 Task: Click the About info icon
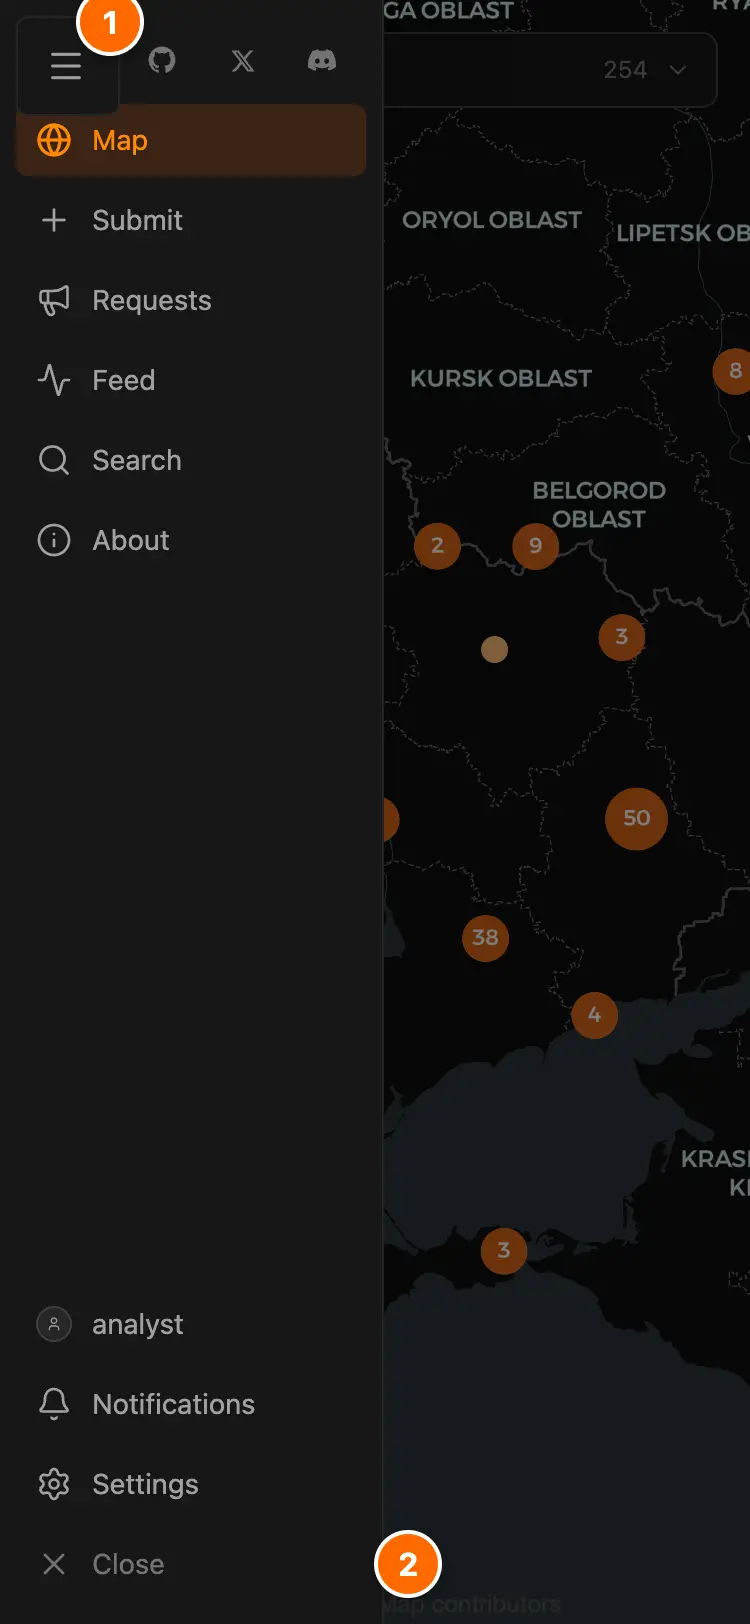pos(54,540)
